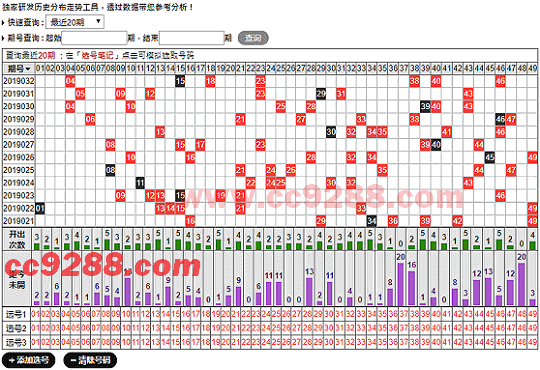Click black cell 29 in row 2019031

[321, 94]
